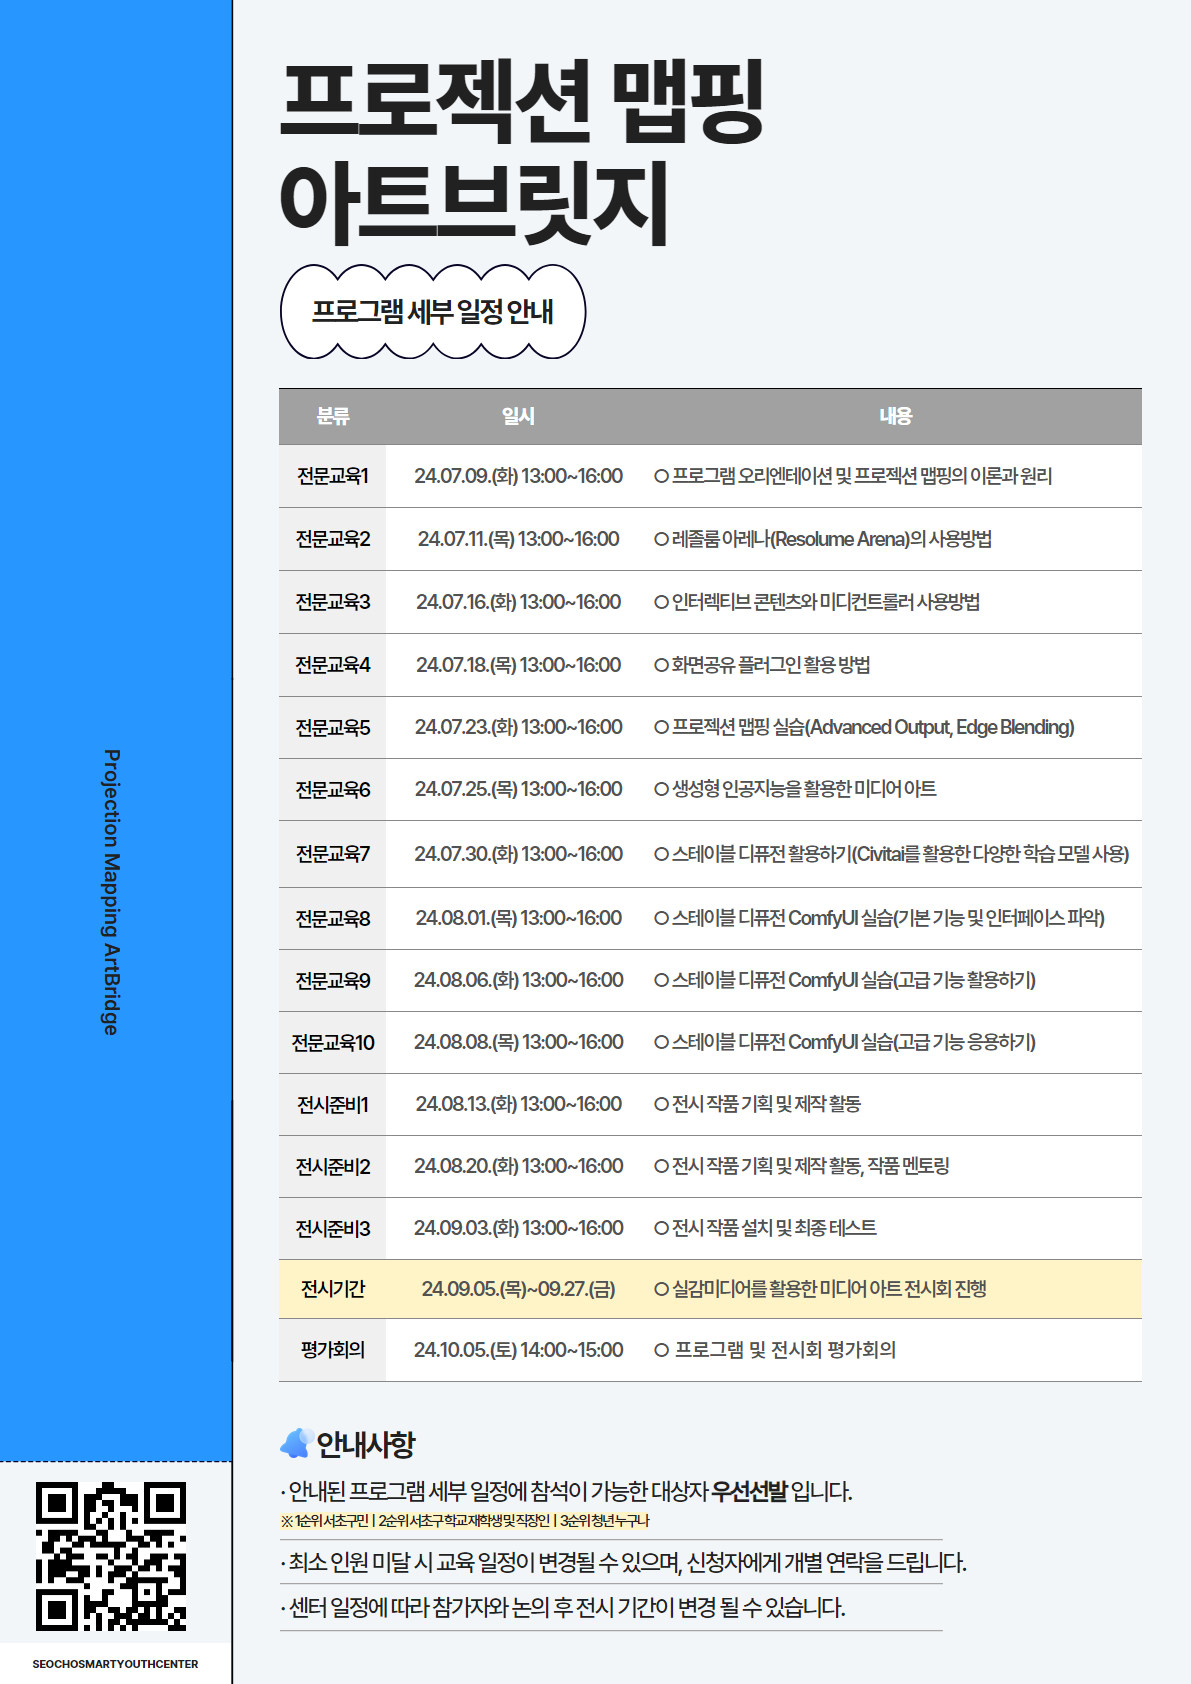Click the blue bell icon beside 안내사항
The height and width of the screenshot is (1684, 1191).
(x=295, y=1443)
